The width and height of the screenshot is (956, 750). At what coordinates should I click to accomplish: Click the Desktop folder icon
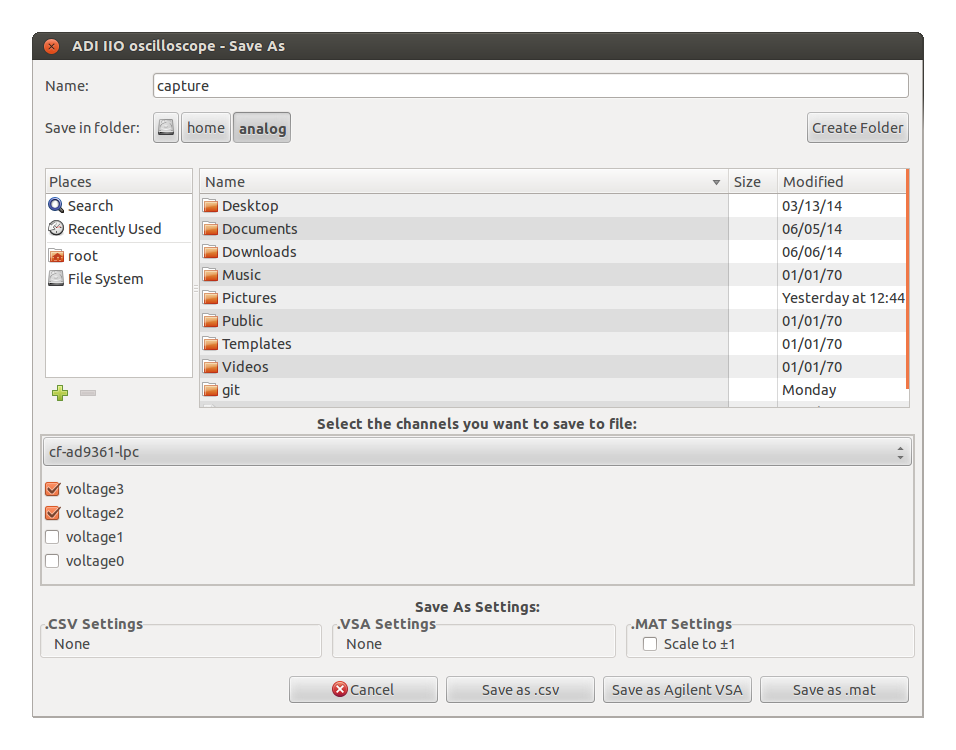pos(210,206)
